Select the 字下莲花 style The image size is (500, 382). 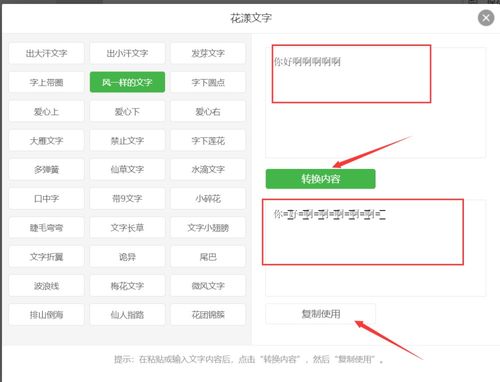[x=208, y=140]
